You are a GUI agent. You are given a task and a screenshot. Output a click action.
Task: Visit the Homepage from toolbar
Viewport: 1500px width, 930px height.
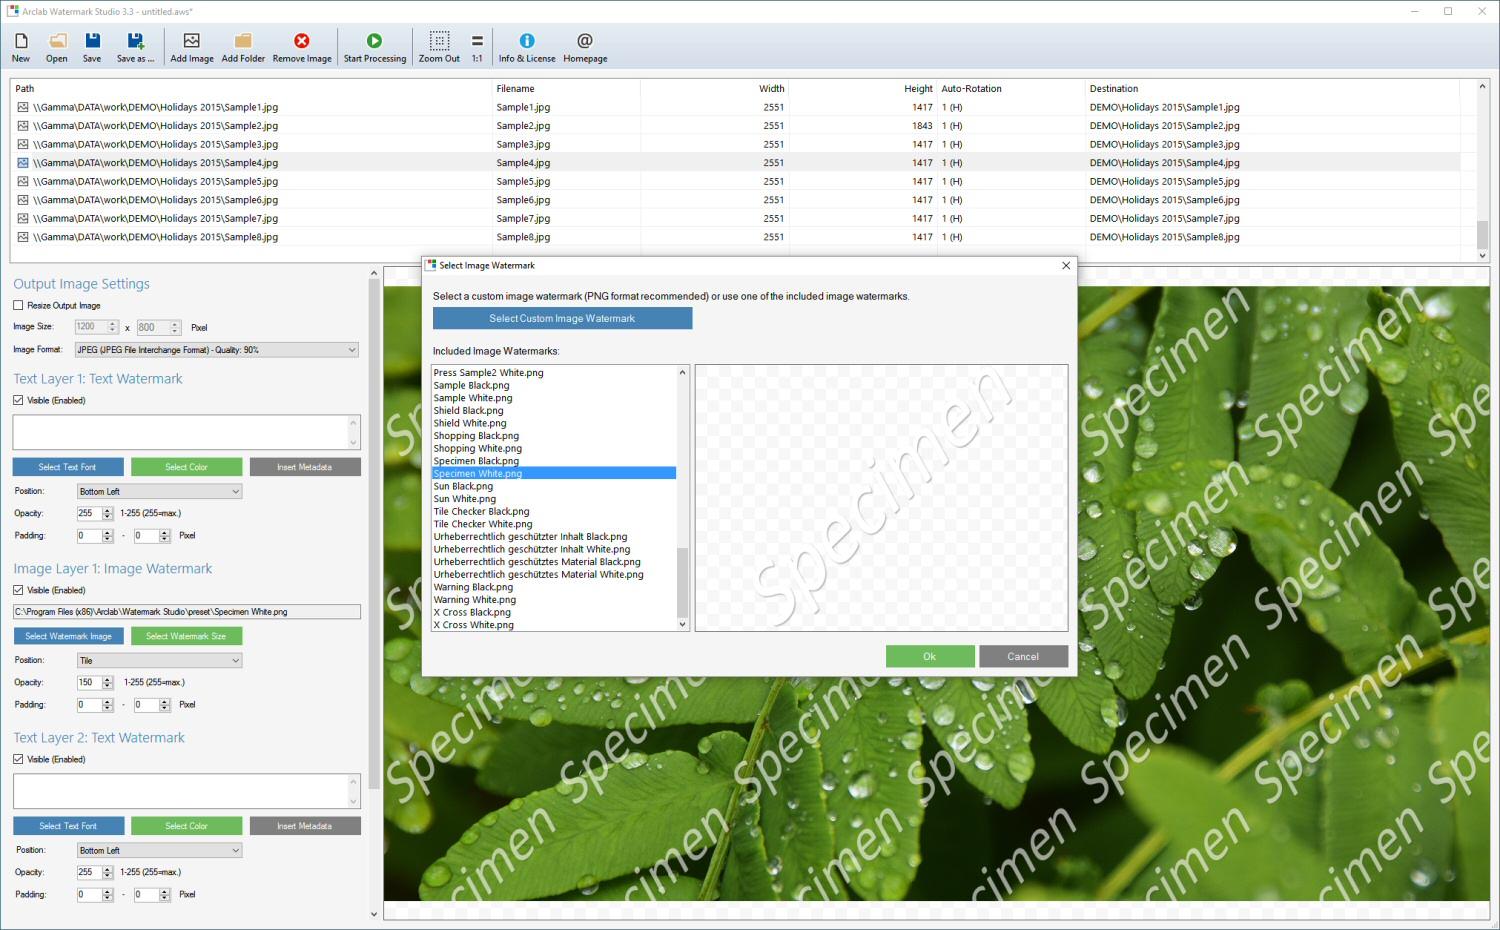pyautogui.click(x=585, y=47)
